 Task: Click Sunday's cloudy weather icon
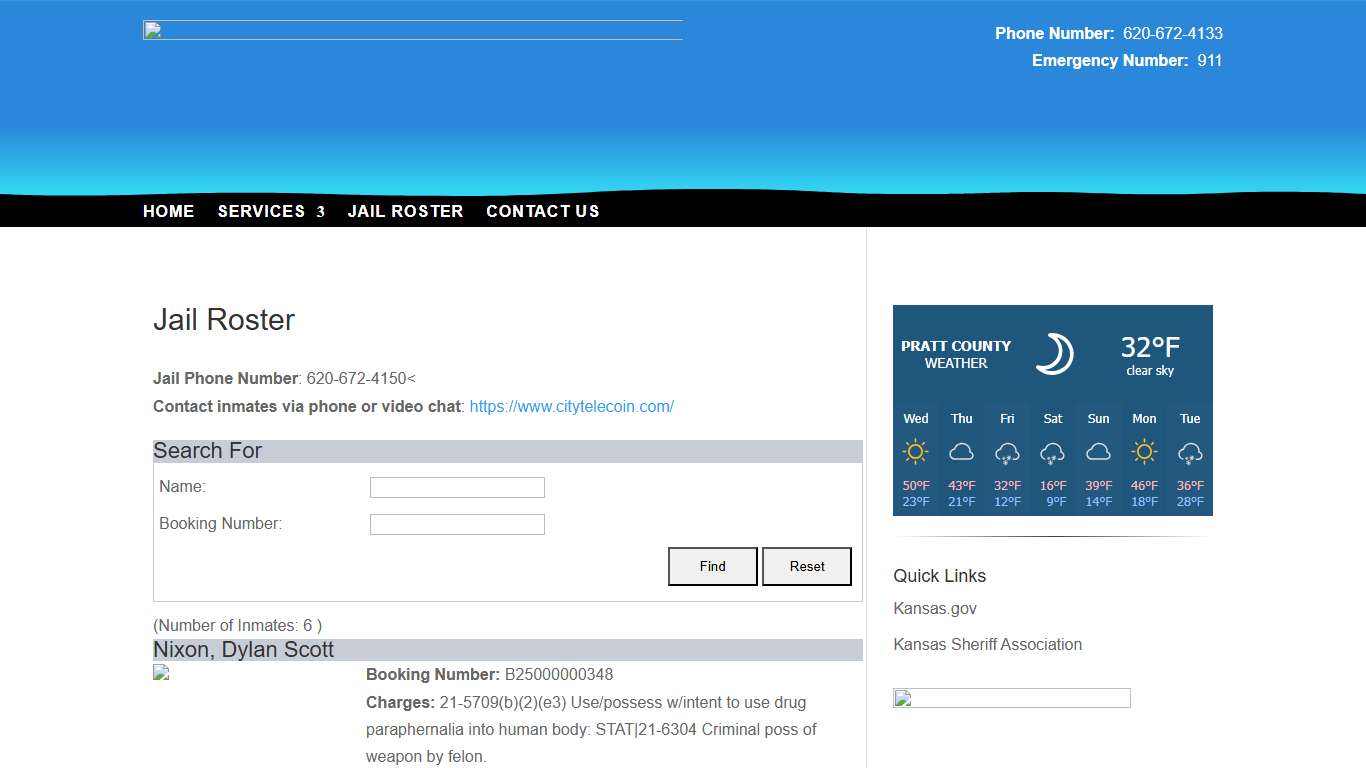(1098, 452)
